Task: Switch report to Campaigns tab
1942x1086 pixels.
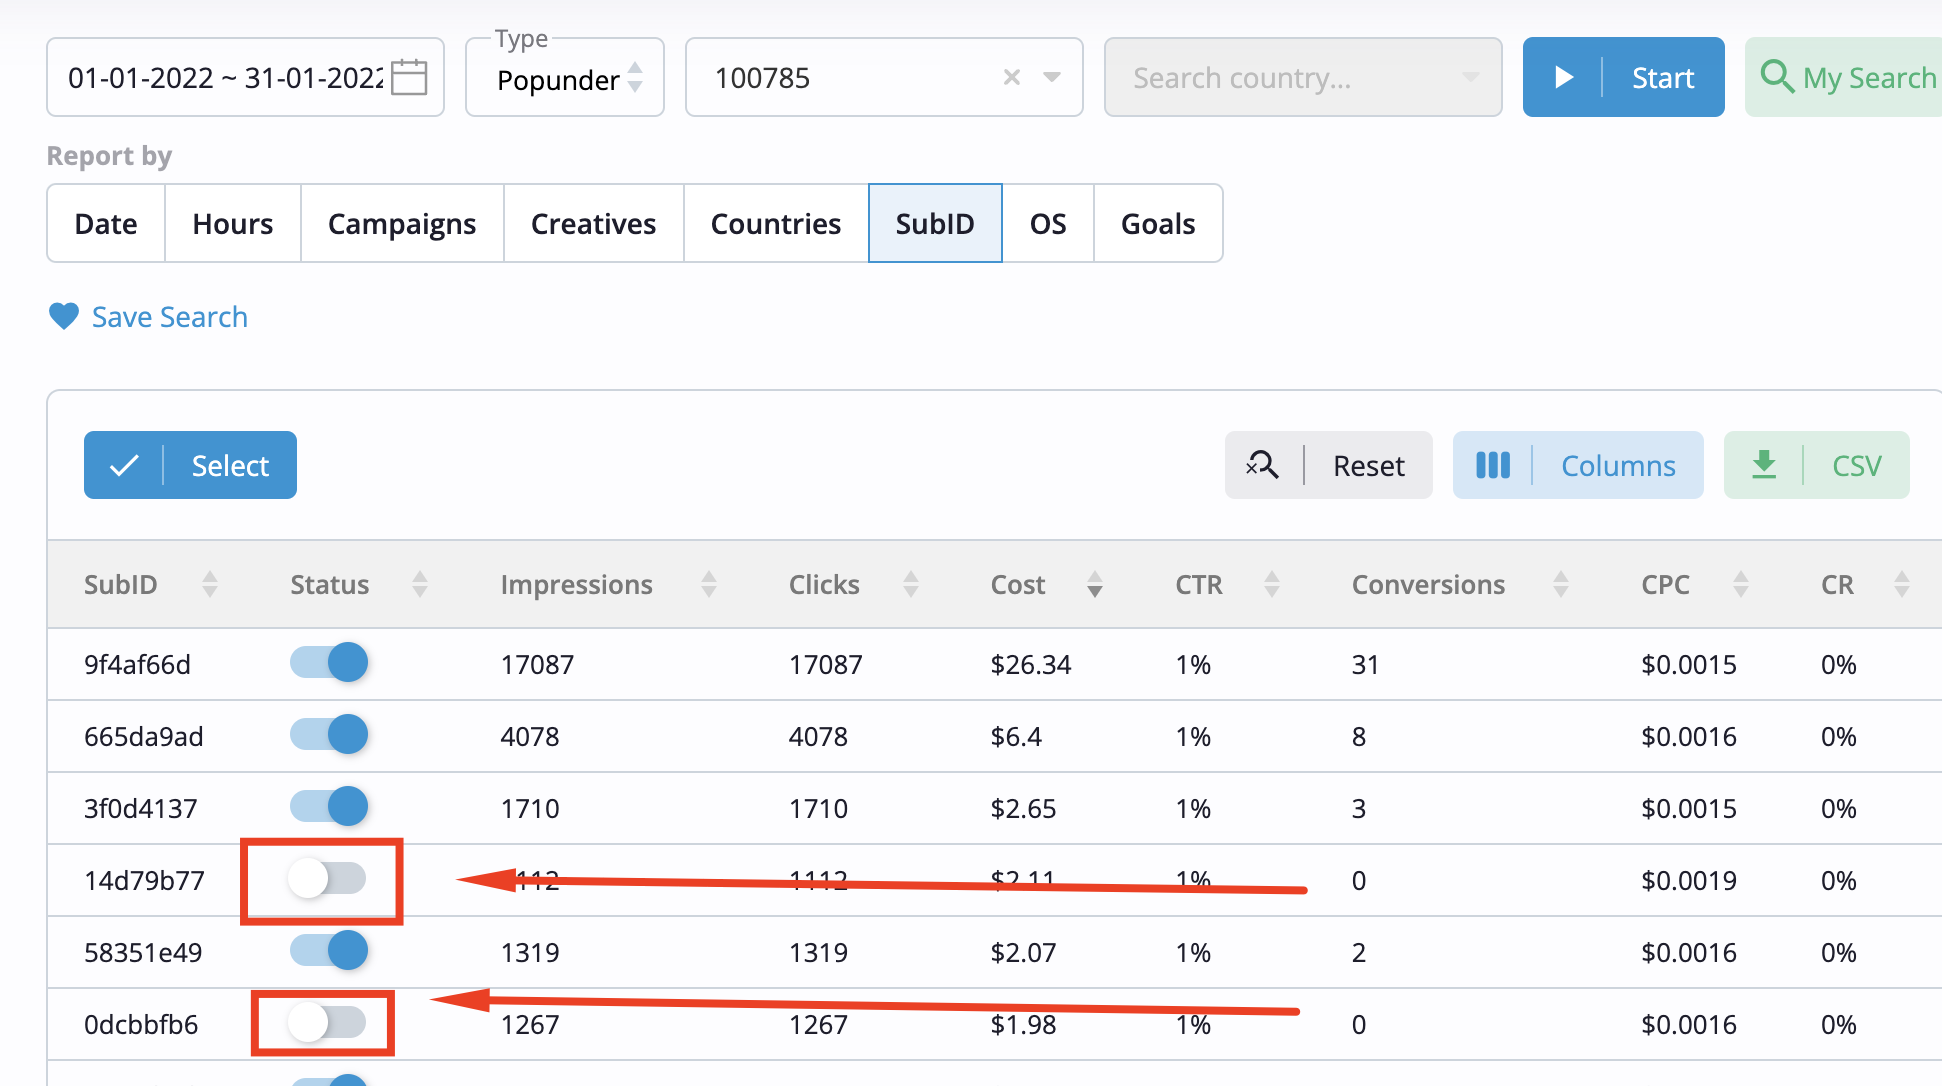Action: [x=402, y=223]
